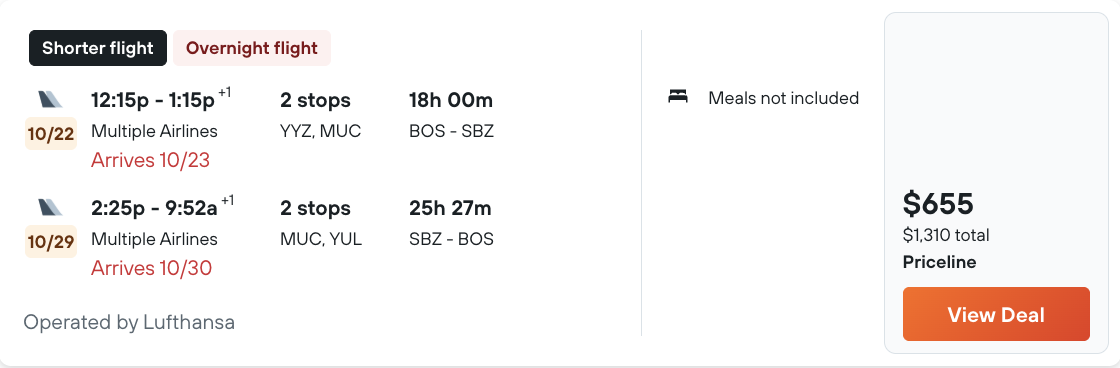
Task: Click the Shorter flight tag
Action: 98,48
